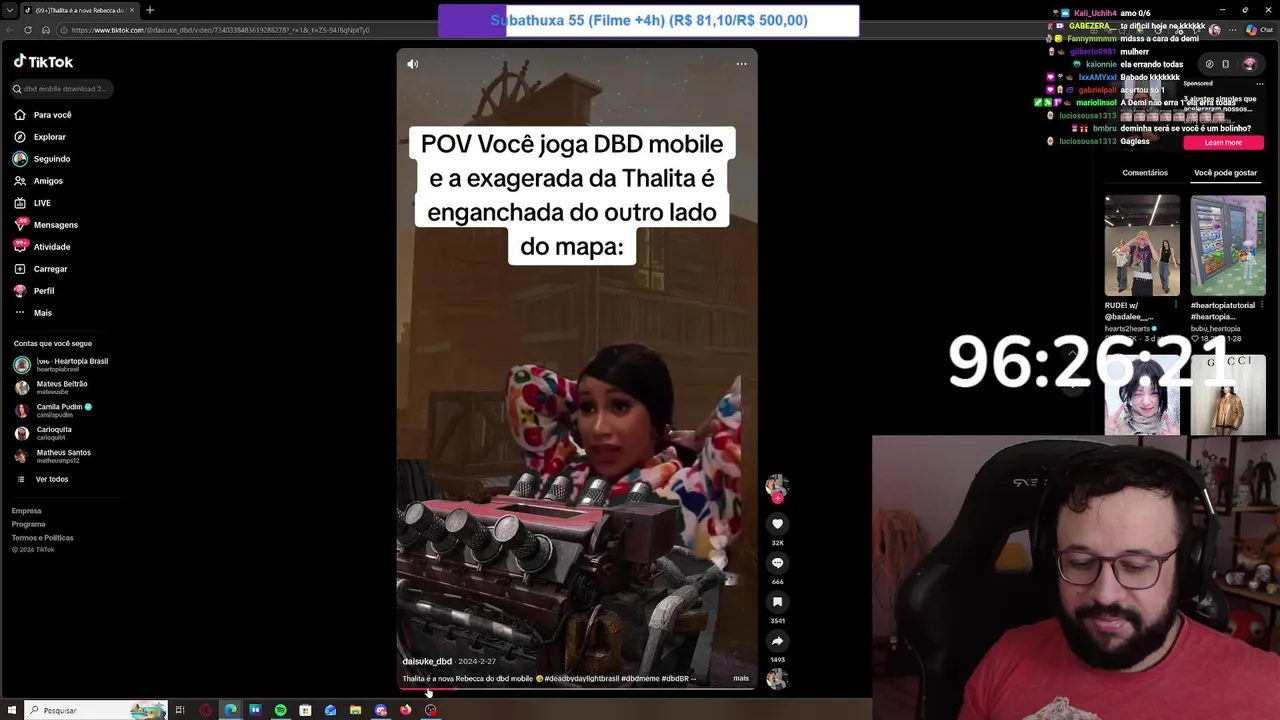
Task: Open Matheus Santos followed account
Action: click(x=54, y=456)
